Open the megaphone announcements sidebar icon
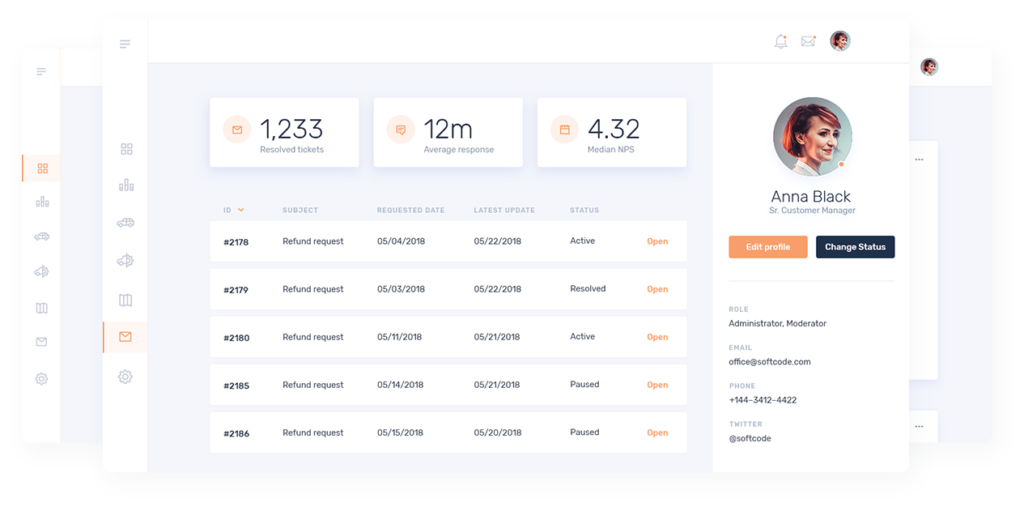The image size is (1024, 507). click(126, 261)
